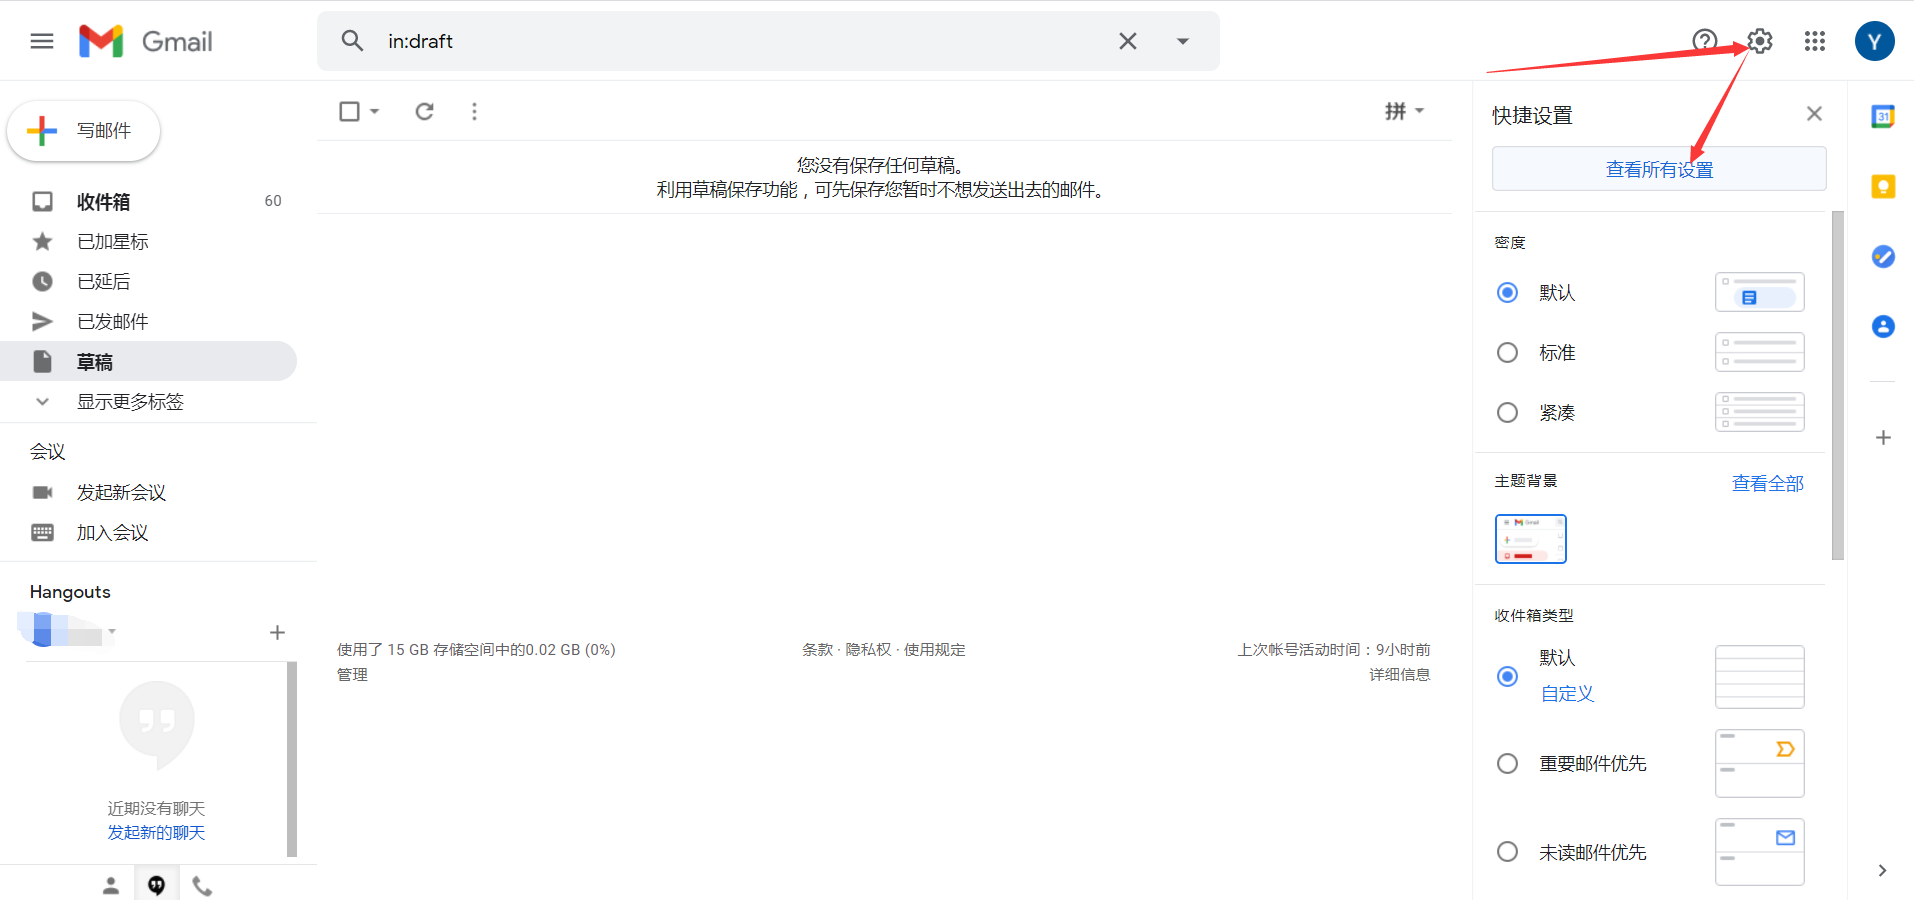The width and height of the screenshot is (1914, 900).
Task: Switch to Hangouts phone tab icon
Action: pyautogui.click(x=202, y=886)
